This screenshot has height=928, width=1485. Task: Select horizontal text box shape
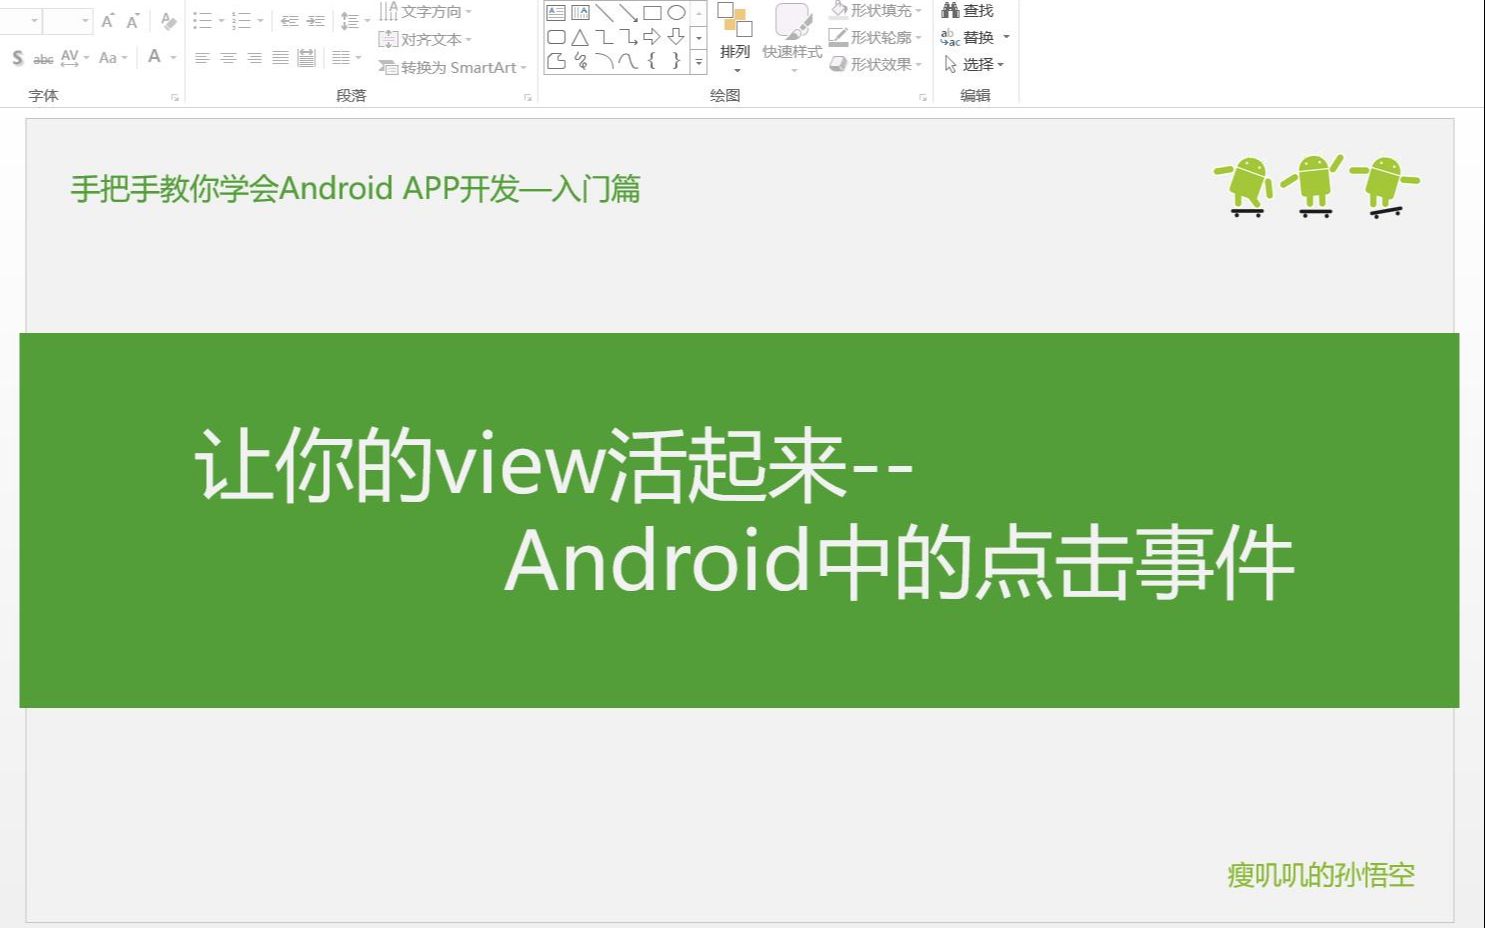tap(556, 13)
